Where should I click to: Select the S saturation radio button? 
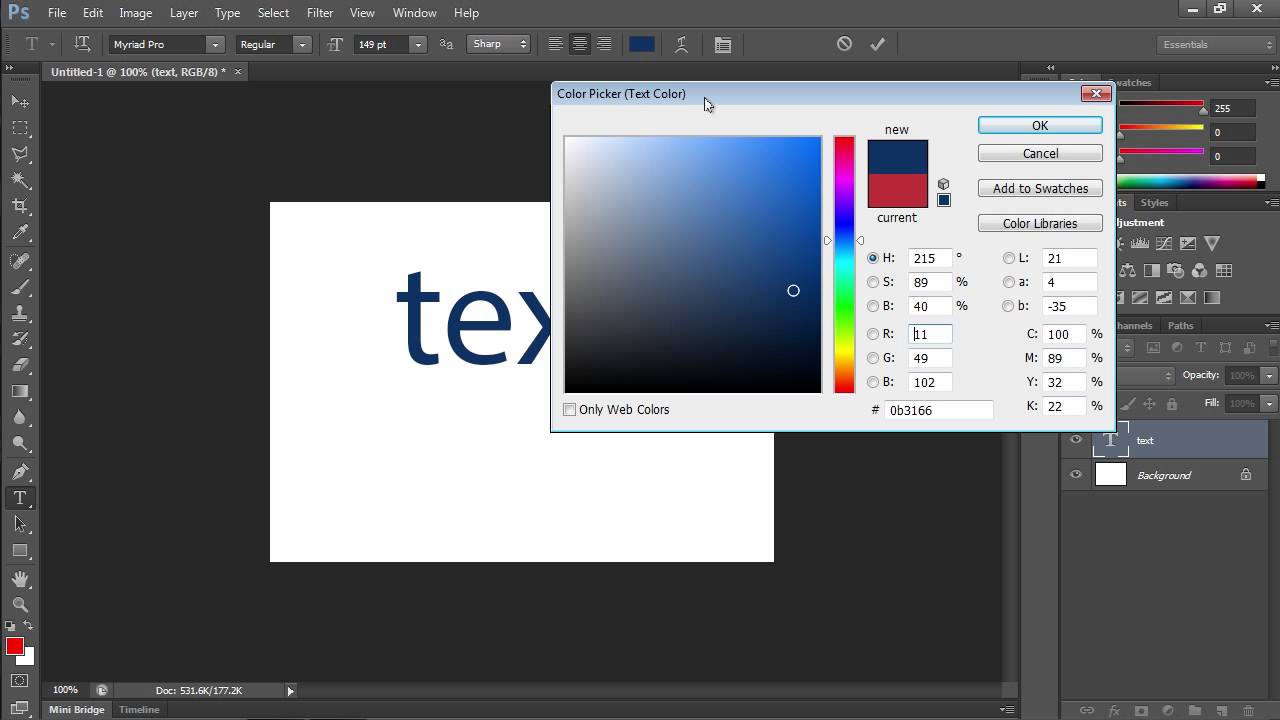pyautogui.click(x=873, y=282)
